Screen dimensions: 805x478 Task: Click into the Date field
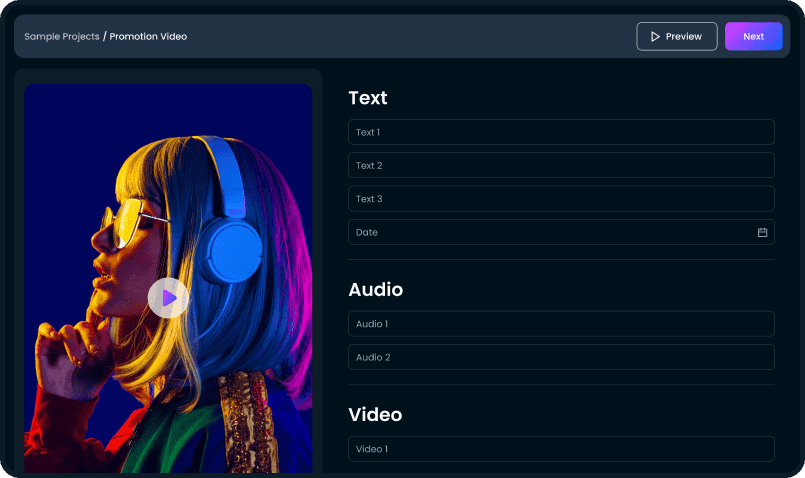pos(561,232)
